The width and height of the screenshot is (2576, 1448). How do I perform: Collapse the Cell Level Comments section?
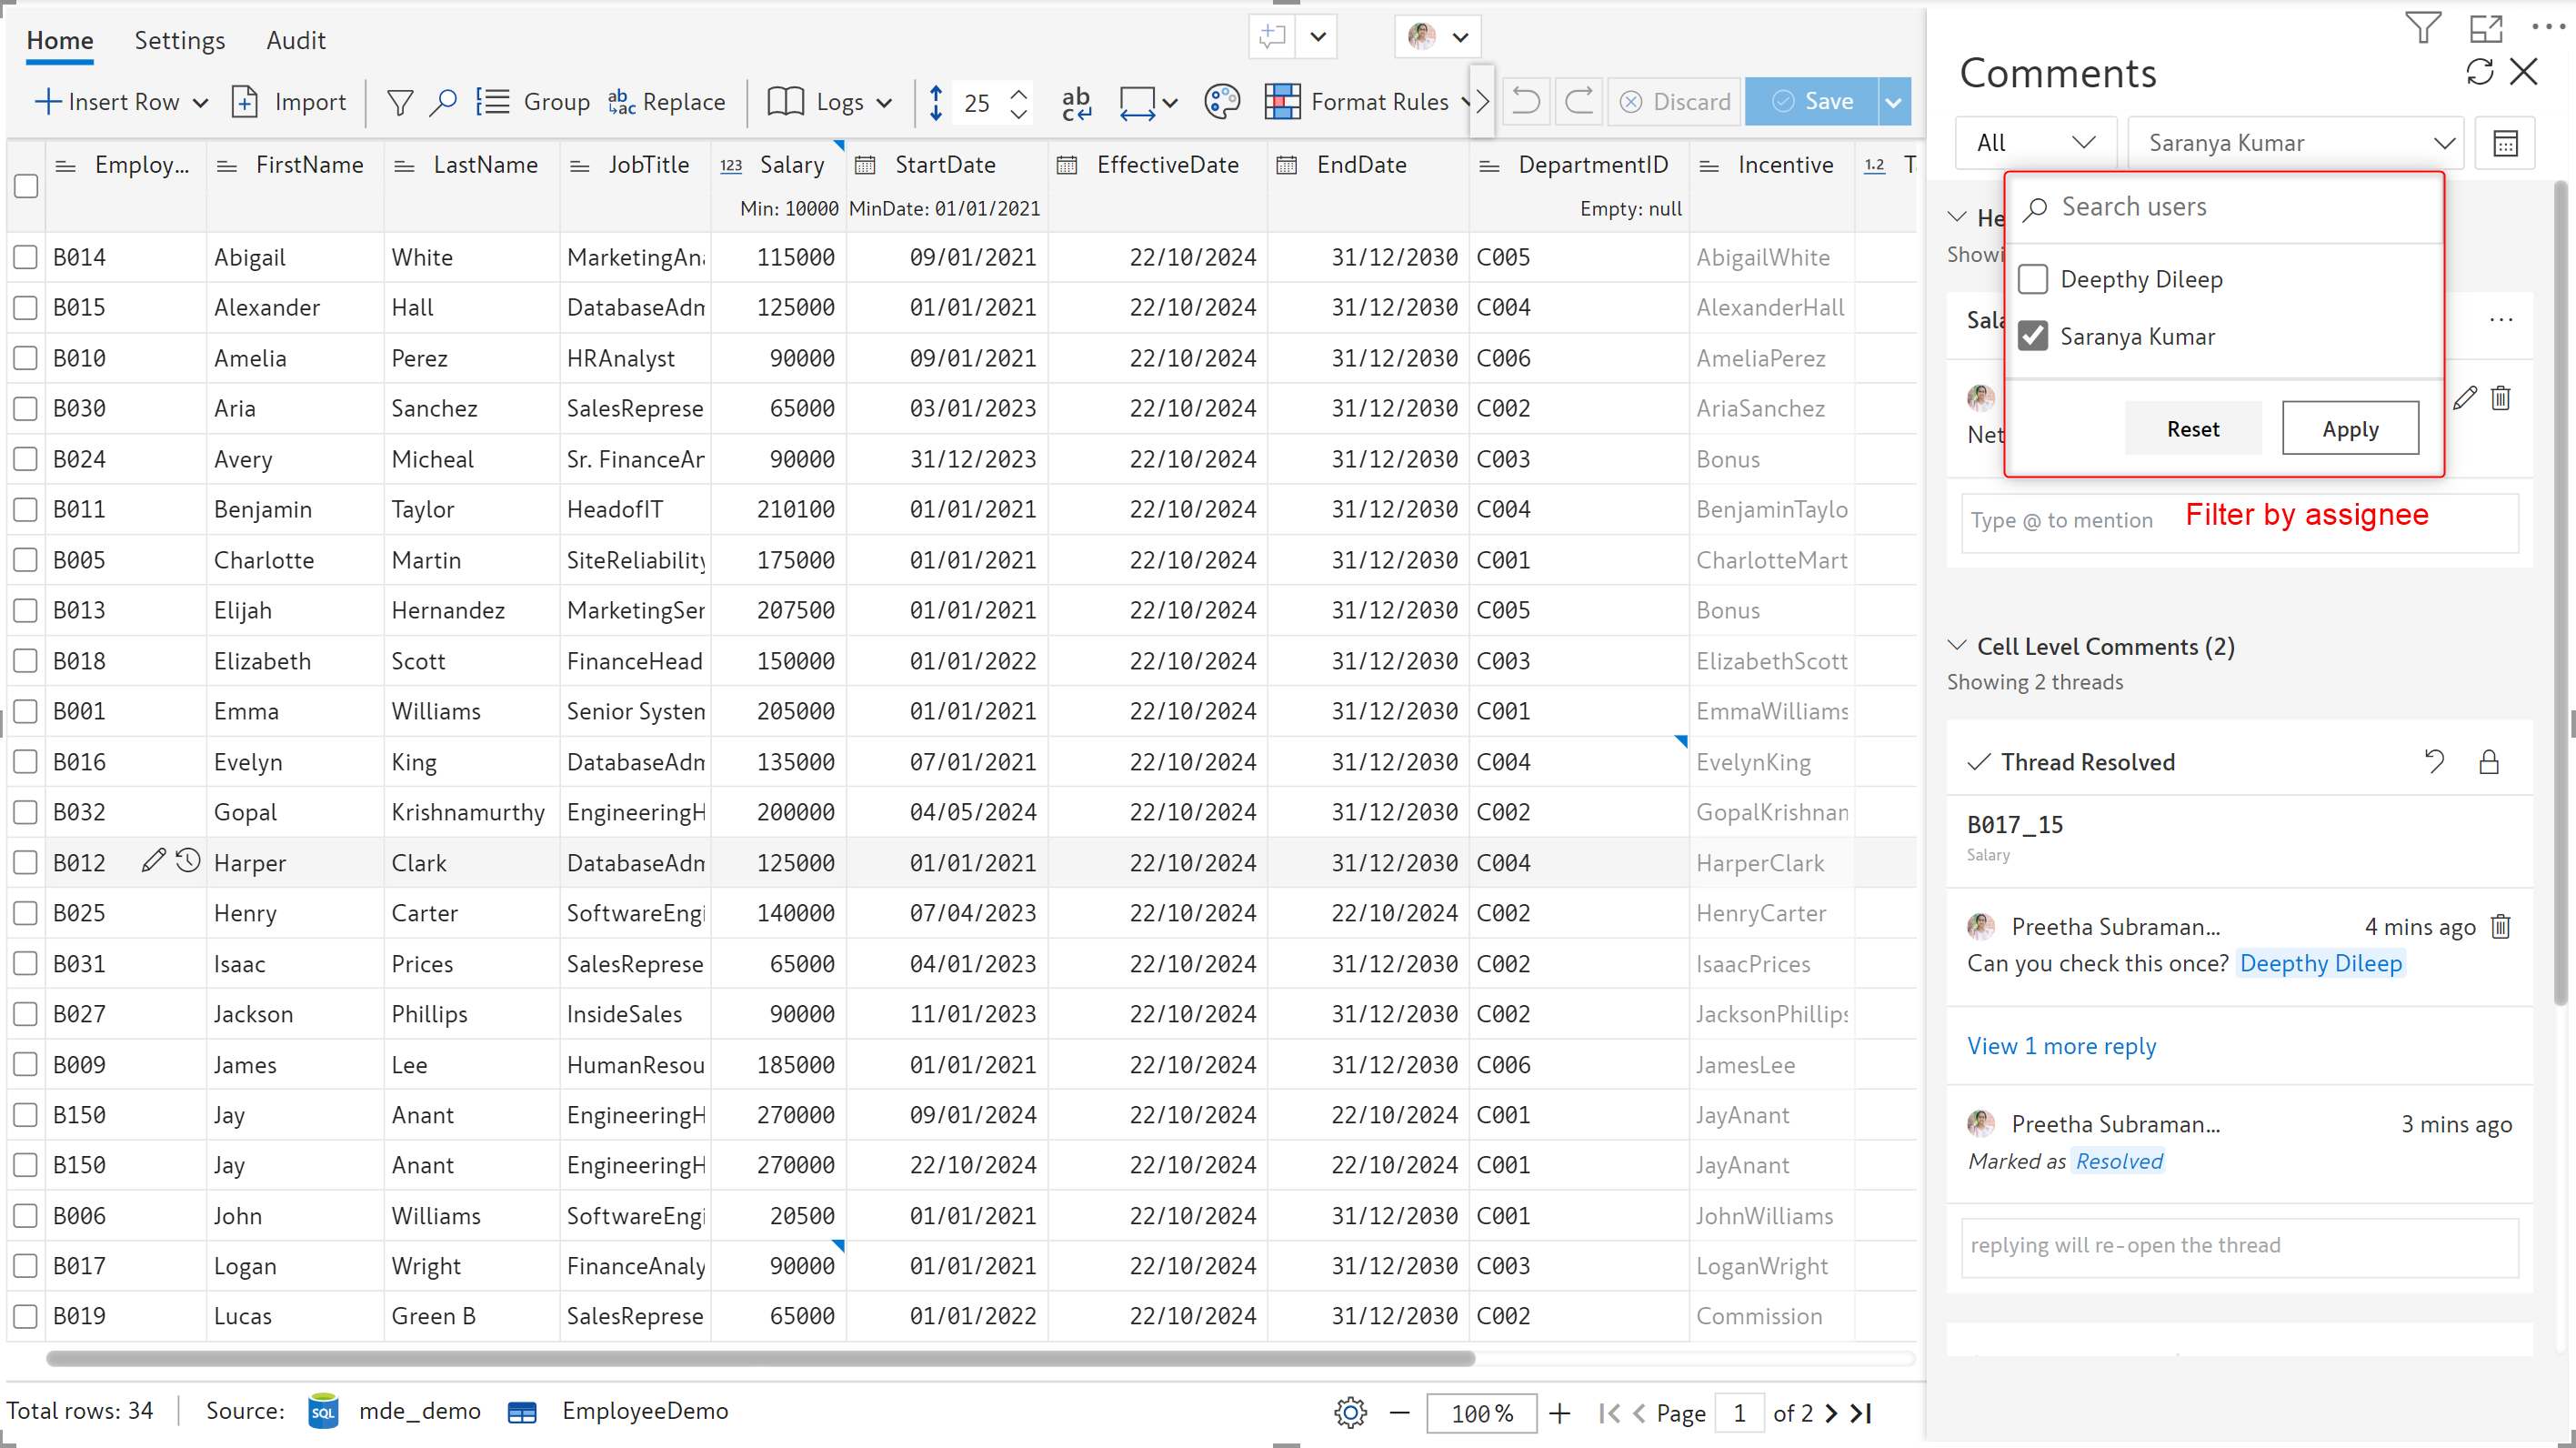1958,646
